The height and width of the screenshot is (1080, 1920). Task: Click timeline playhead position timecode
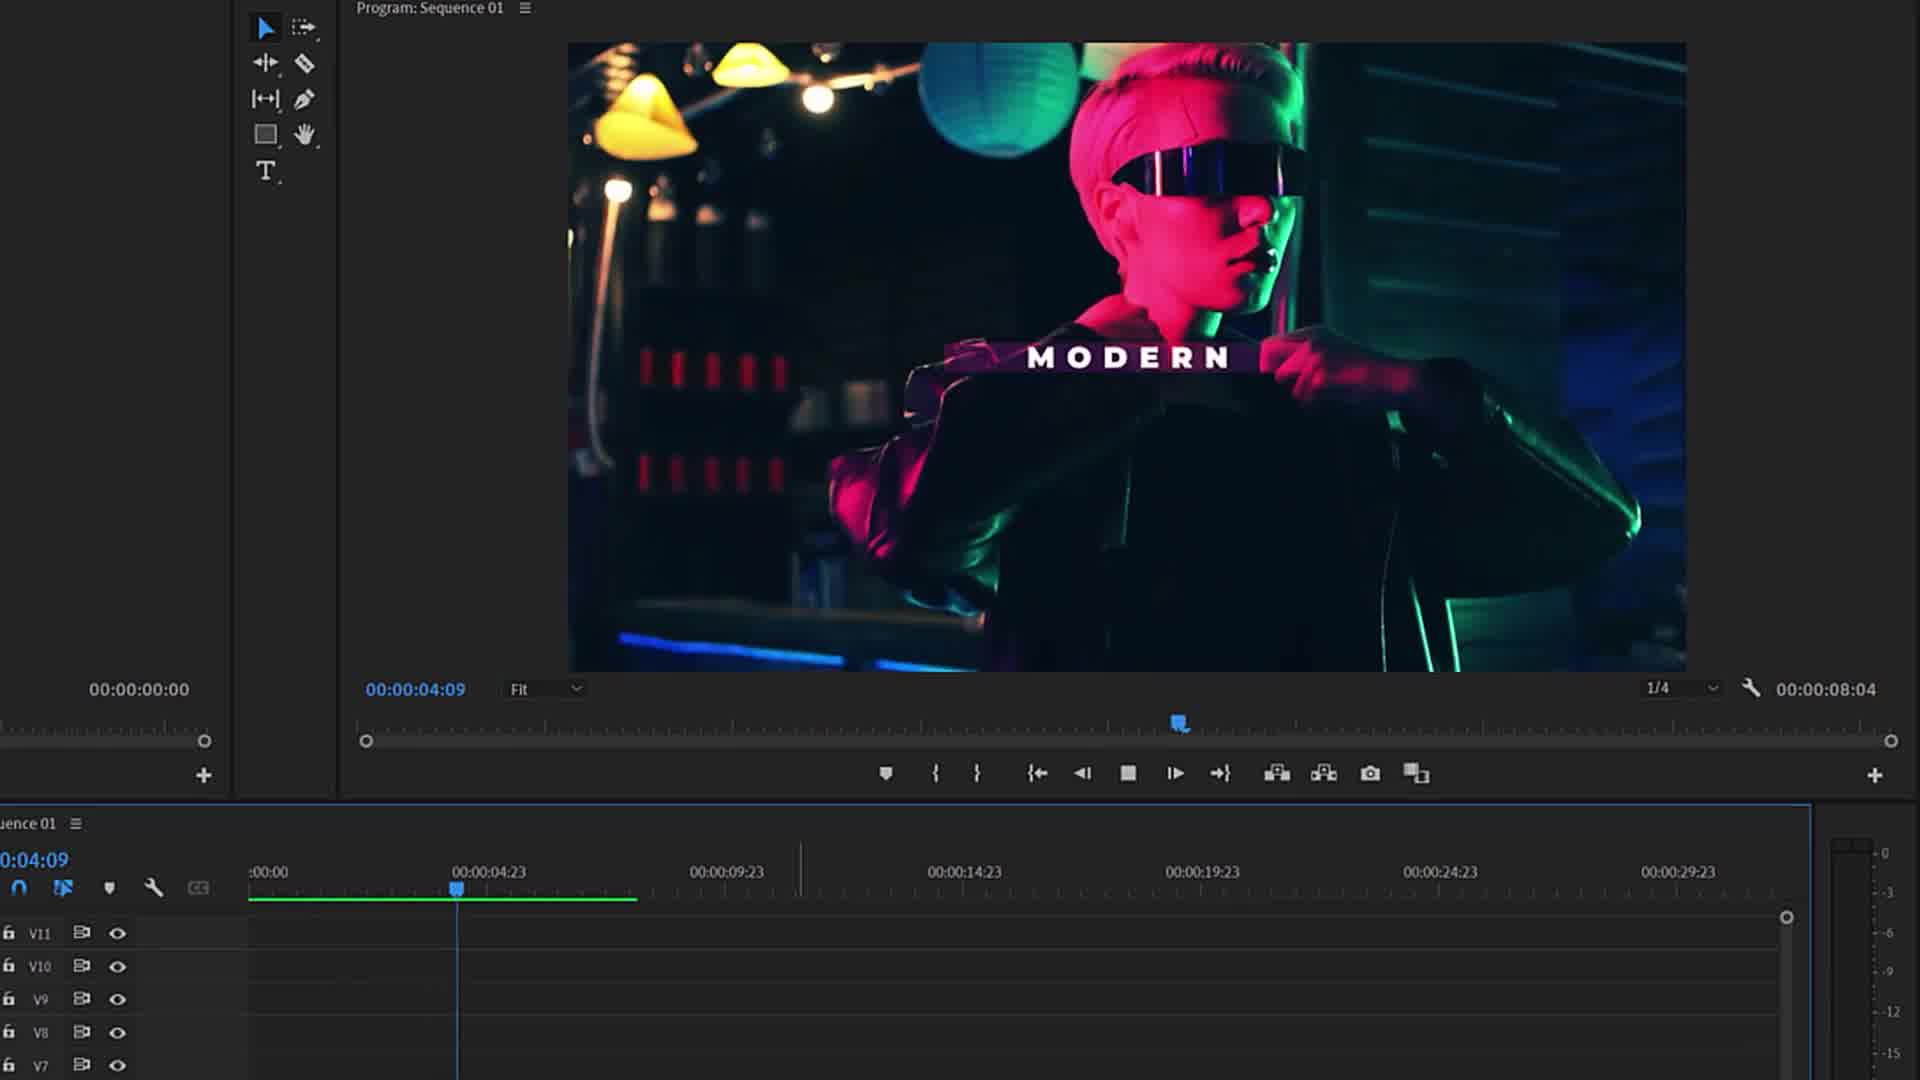point(34,860)
